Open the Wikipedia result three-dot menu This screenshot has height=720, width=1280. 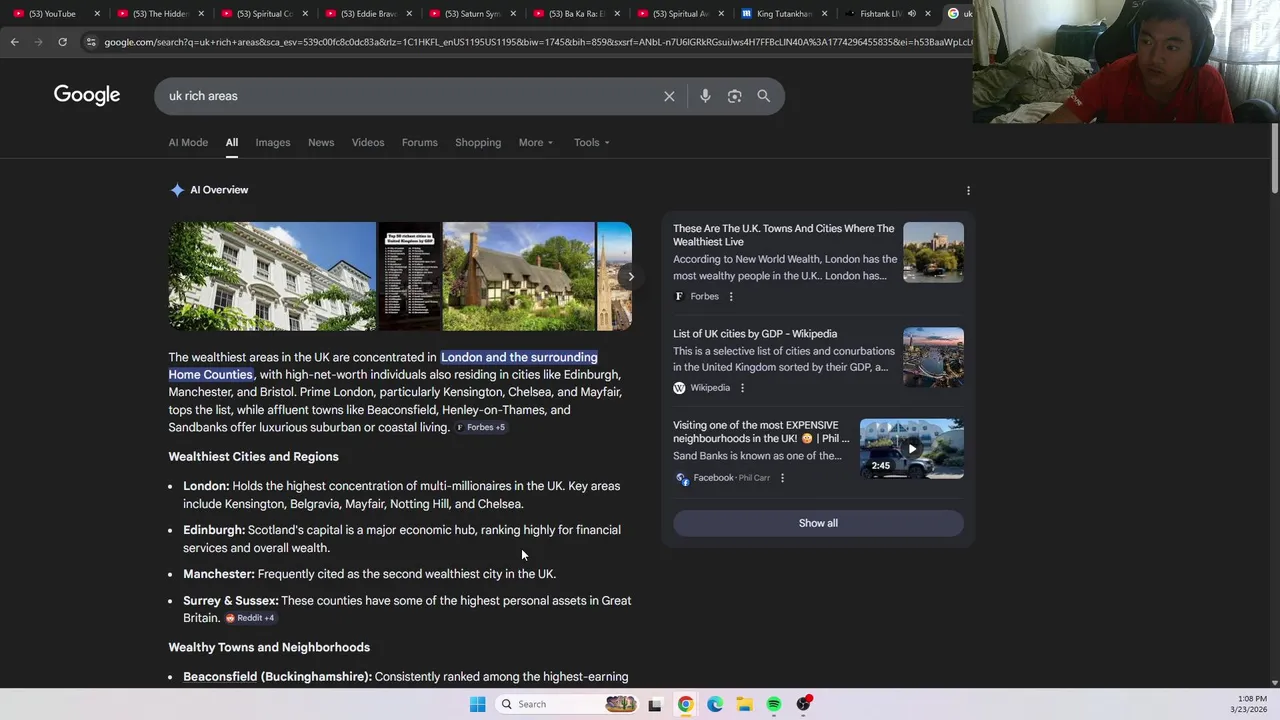[742, 388]
